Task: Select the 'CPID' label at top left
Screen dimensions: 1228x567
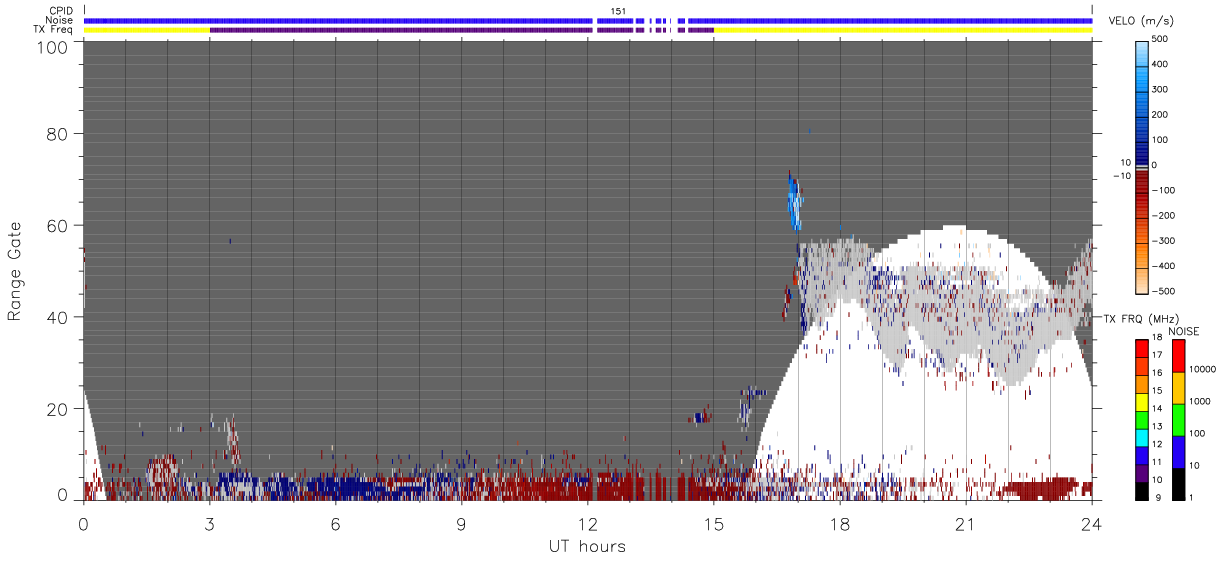Action: [61, 11]
